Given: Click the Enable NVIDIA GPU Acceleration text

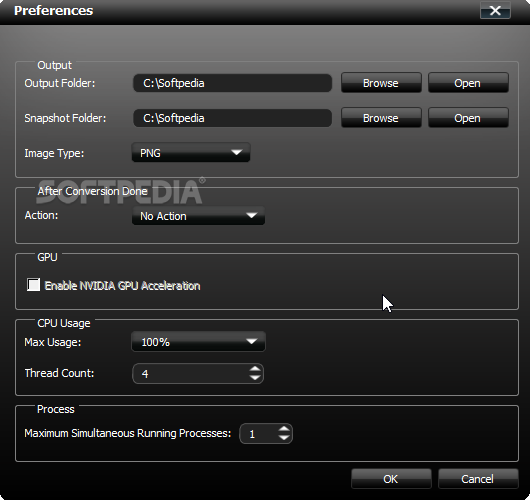Looking at the screenshot, I should point(122,286).
